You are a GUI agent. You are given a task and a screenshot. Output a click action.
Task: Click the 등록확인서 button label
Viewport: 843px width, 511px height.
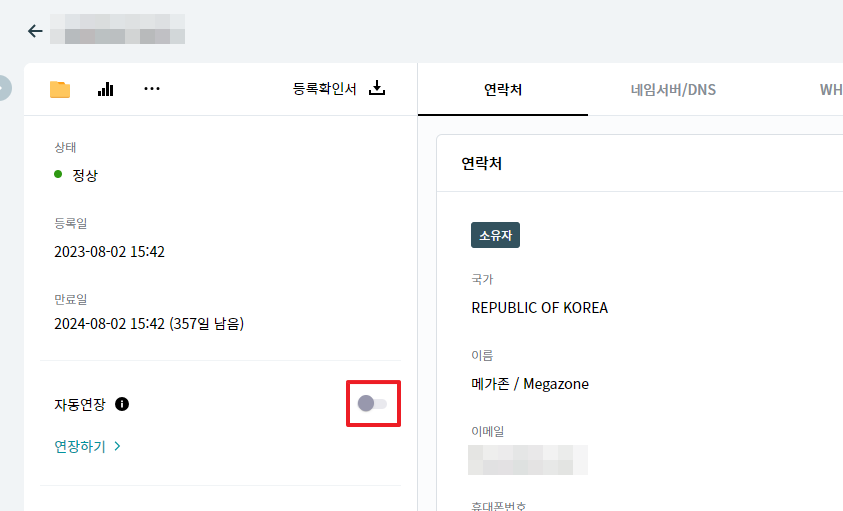point(324,89)
